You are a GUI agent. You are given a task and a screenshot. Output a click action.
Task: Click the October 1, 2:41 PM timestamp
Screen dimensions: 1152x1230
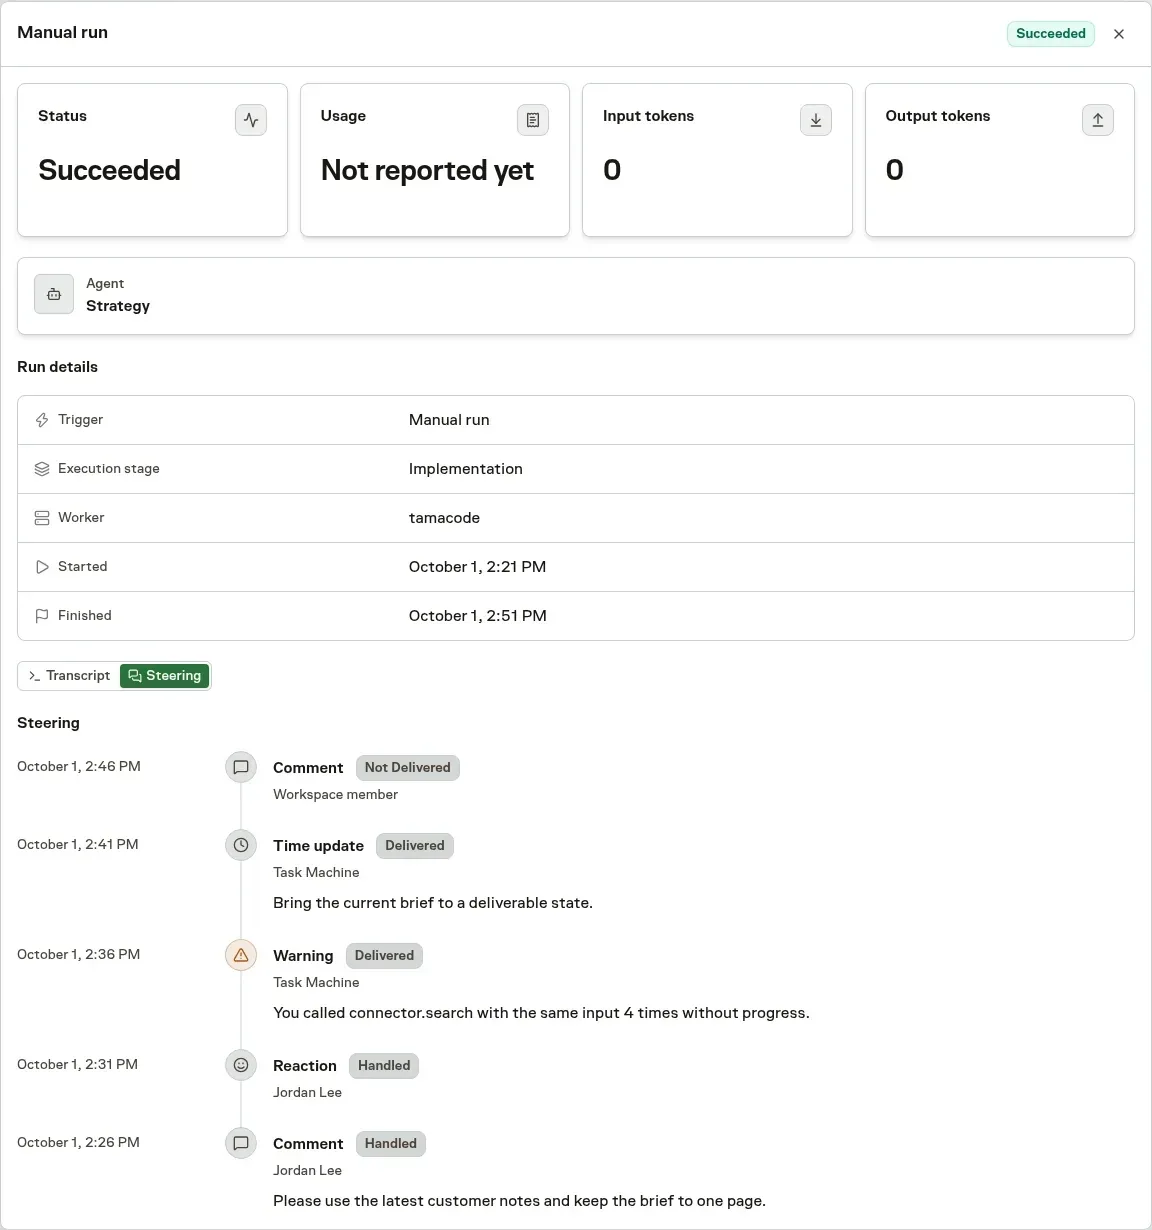click(78, 844)
